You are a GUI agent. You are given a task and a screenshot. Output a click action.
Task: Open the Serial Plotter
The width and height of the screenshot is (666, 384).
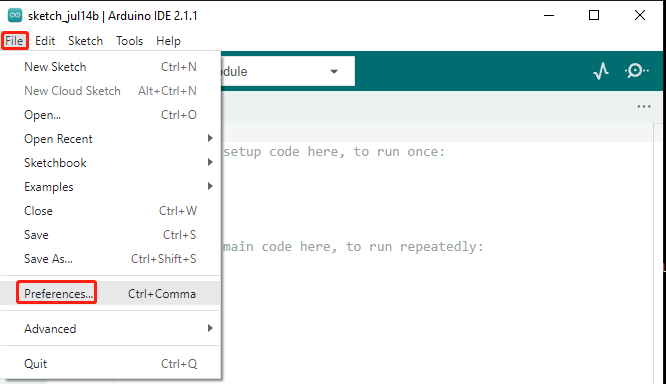601,71
